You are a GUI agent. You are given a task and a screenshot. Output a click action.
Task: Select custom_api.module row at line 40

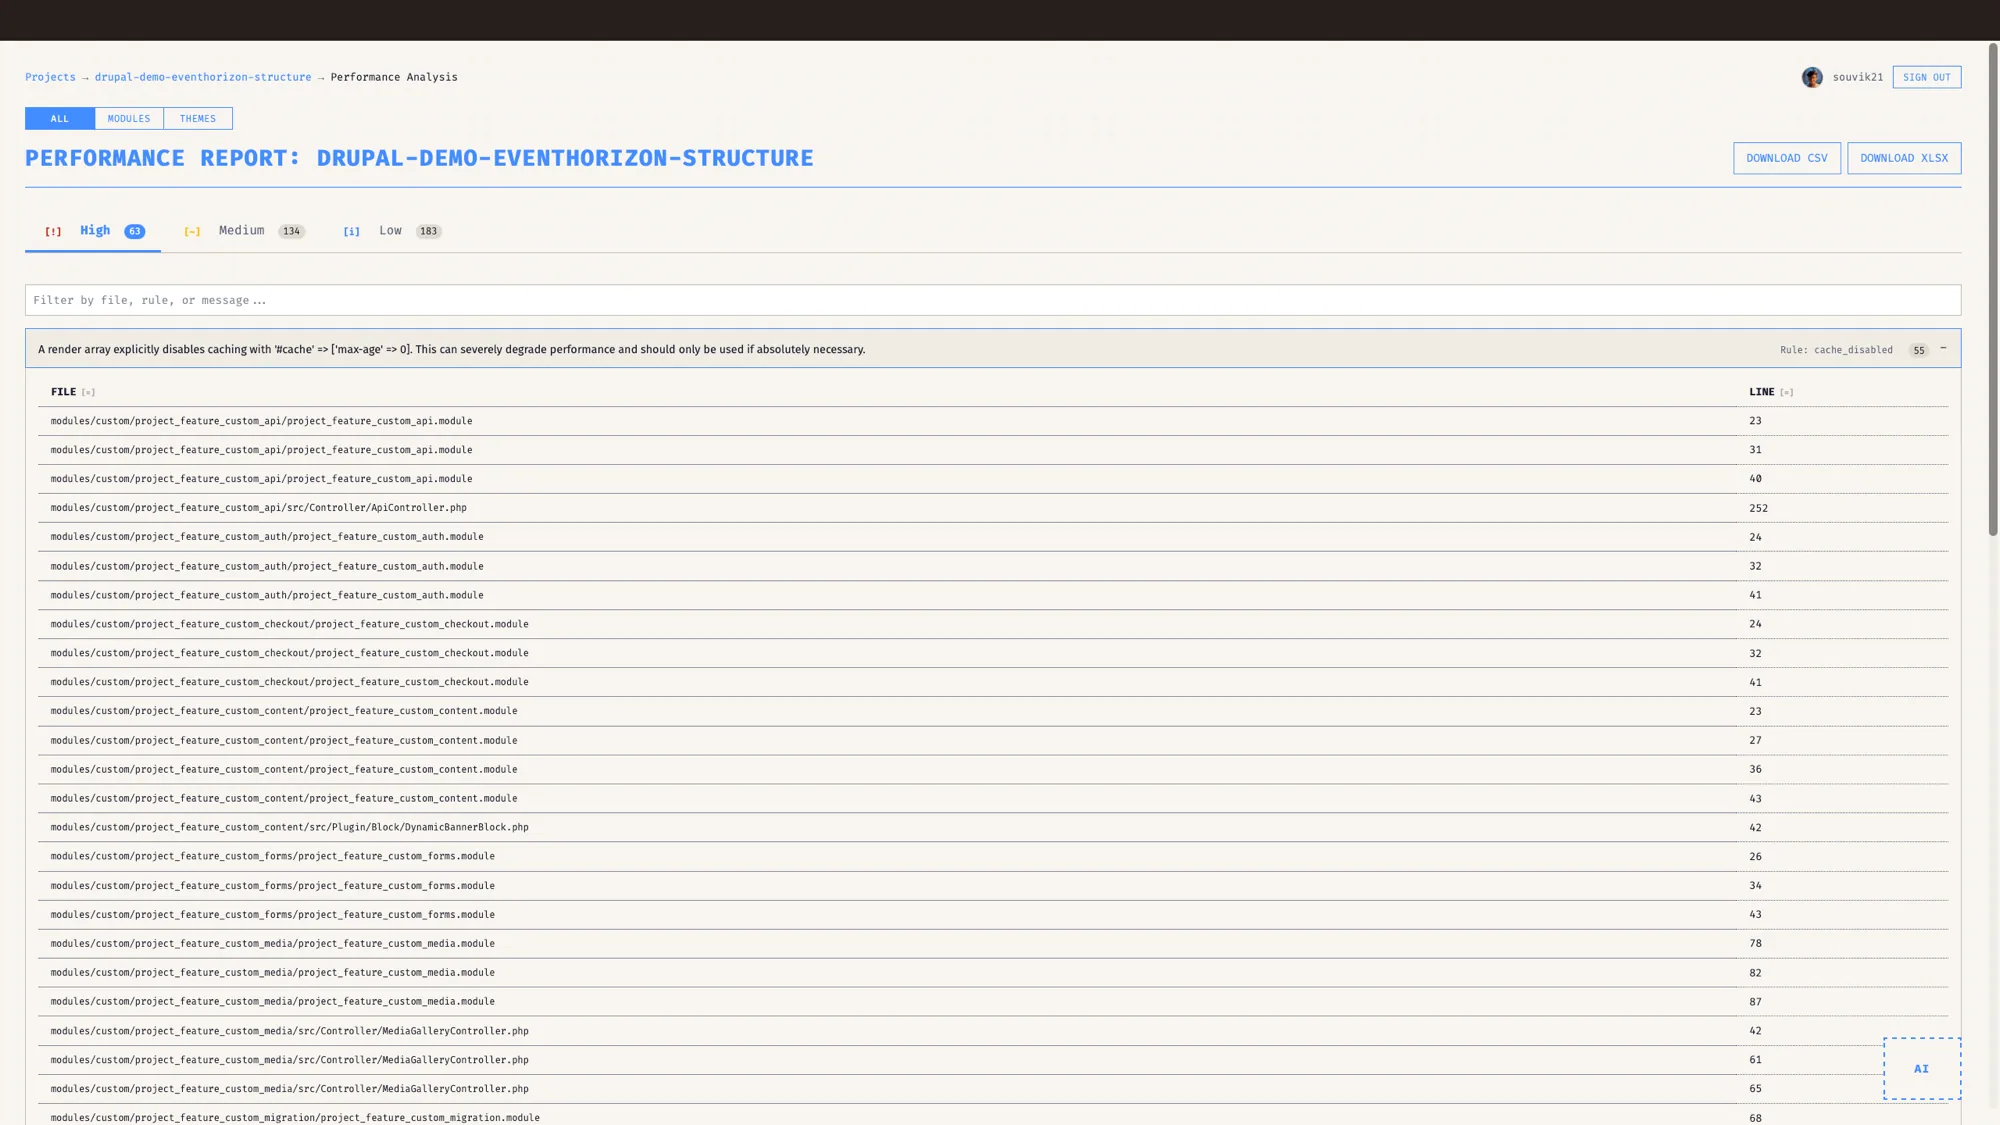point(993,479)
